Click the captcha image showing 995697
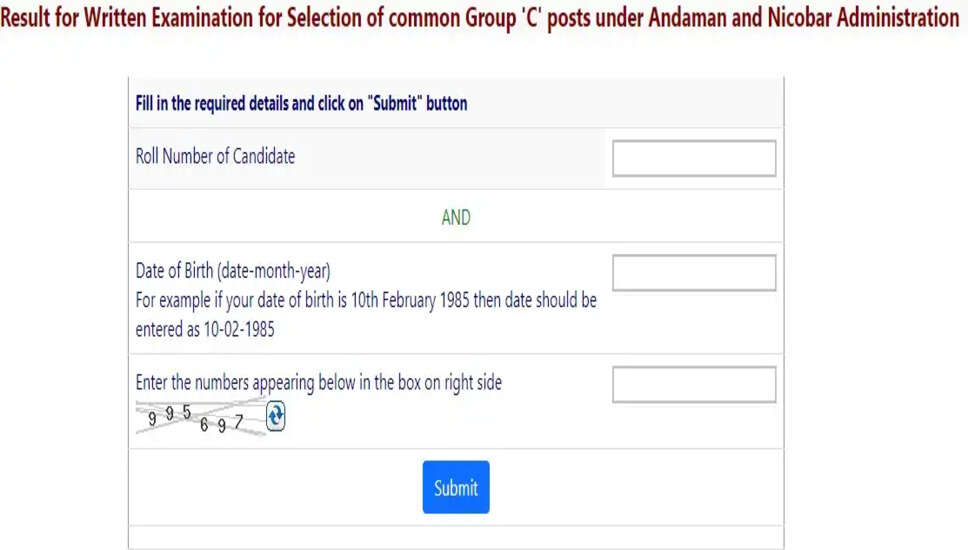This screenshot has height=550, width=968. tap(200, 418)
